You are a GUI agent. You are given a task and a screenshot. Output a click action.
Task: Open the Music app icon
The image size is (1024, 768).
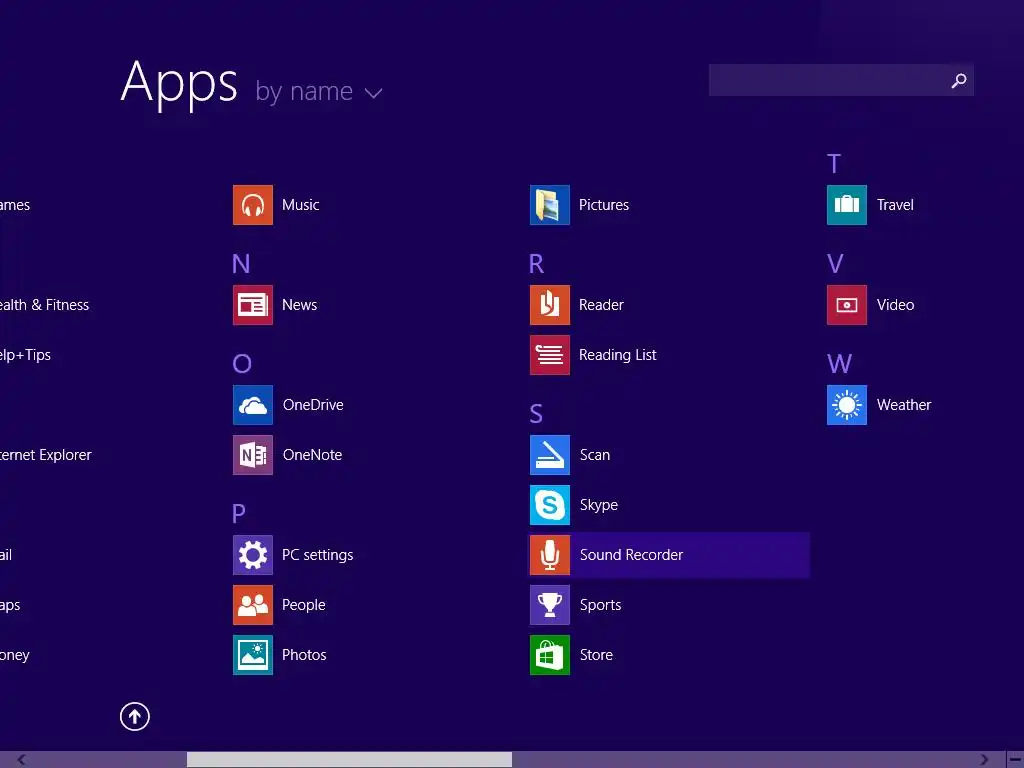tap(253, 205)
